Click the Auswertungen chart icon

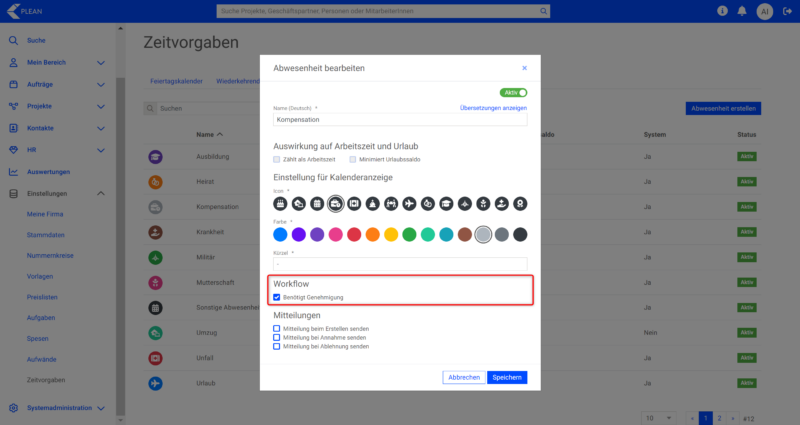click(x=13, y=172)
